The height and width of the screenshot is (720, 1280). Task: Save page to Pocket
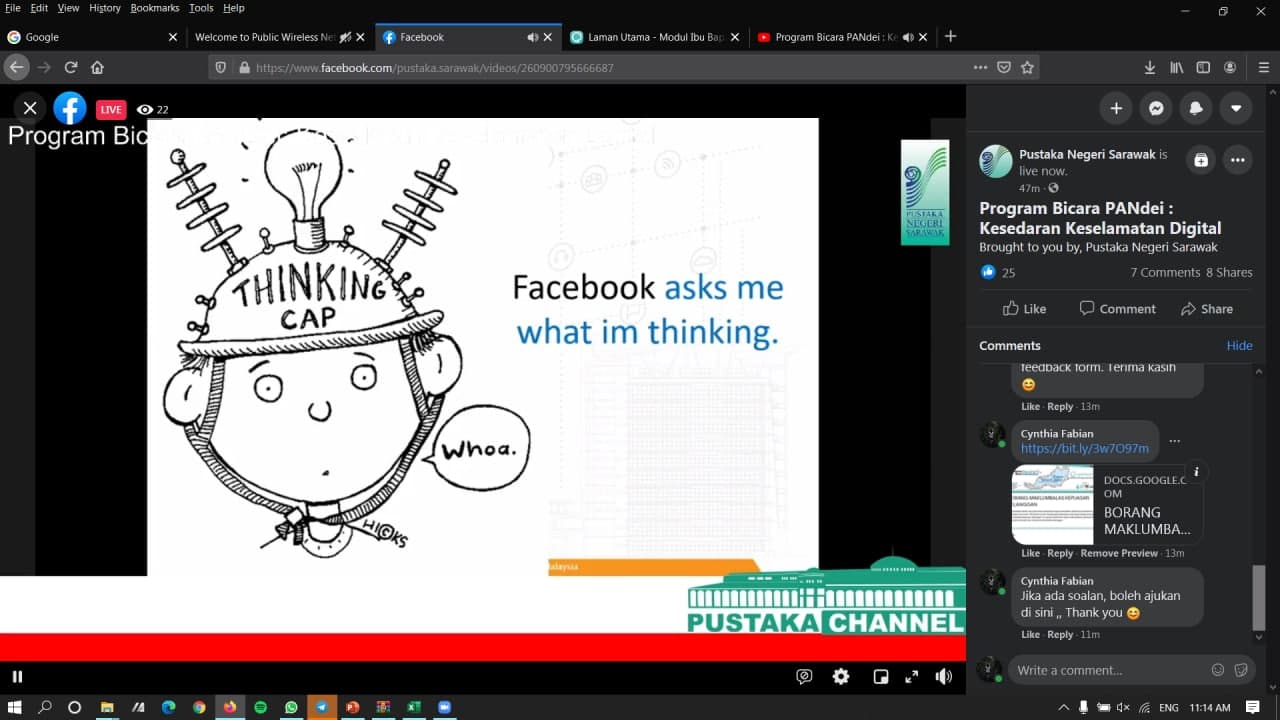coord(1004,67)
